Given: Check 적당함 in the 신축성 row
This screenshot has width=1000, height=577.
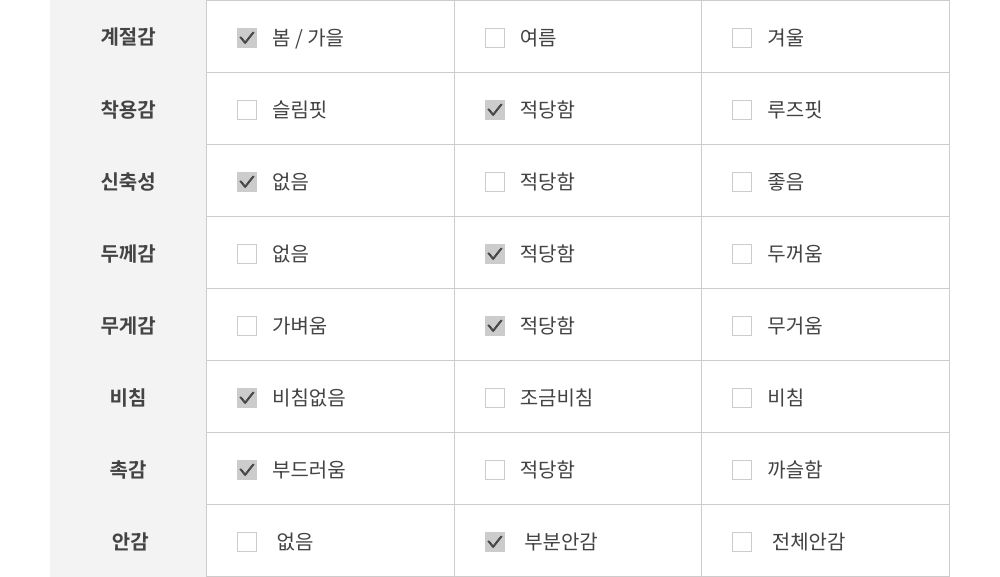Looking at the screenshot, I should [495, 182].
